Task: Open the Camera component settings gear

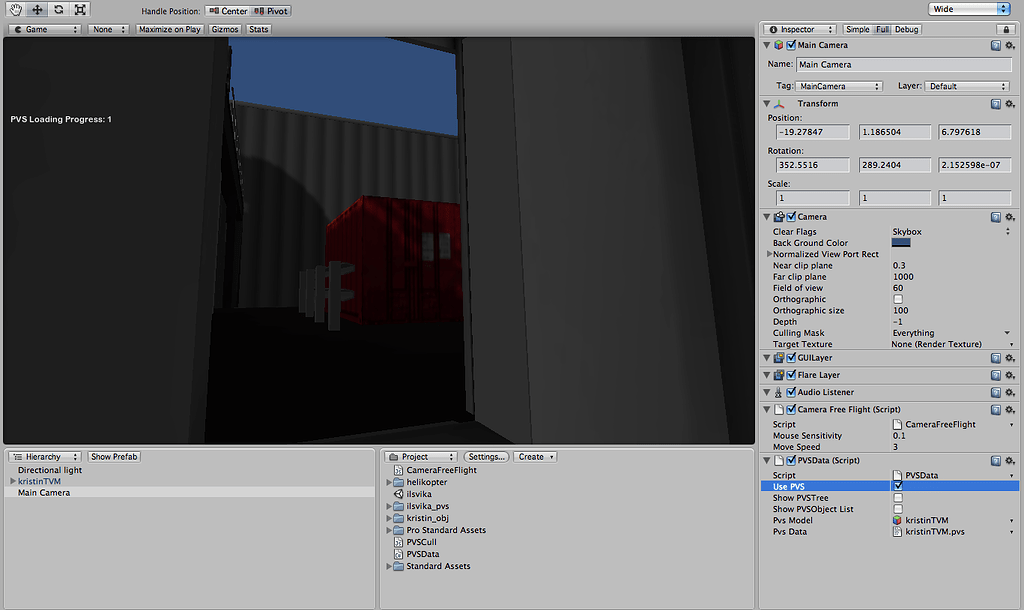Action: pyautogui.click(x=1009, y=216)
